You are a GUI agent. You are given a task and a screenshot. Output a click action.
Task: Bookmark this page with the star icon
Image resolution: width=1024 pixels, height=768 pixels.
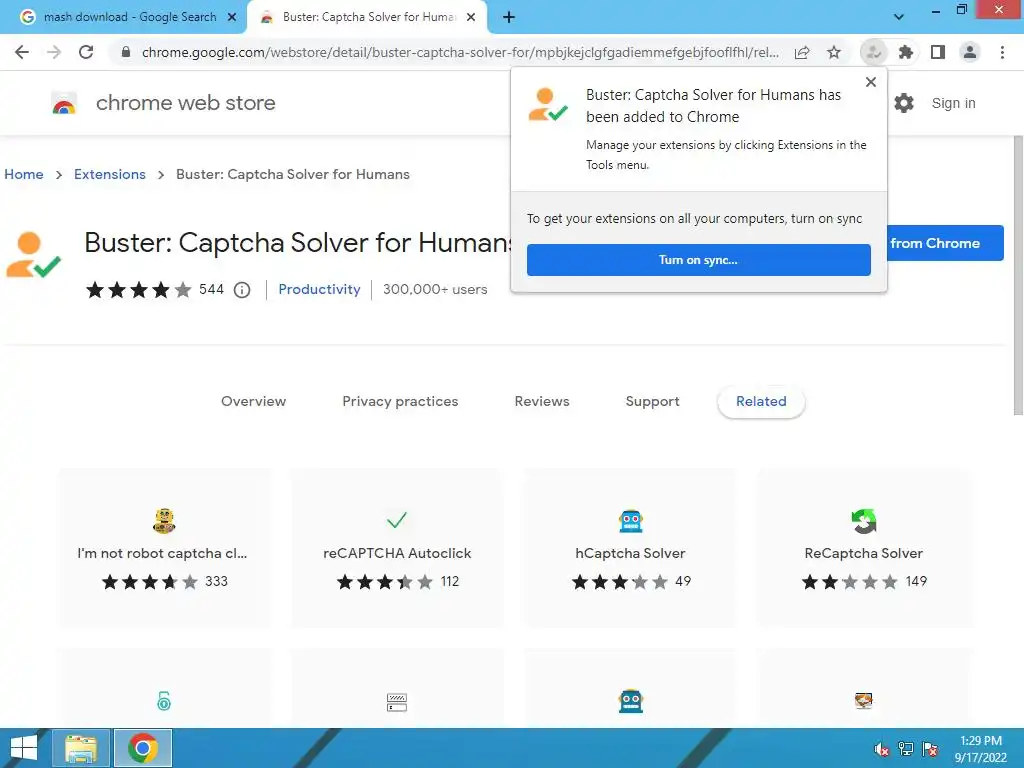(x=834, y=52)
